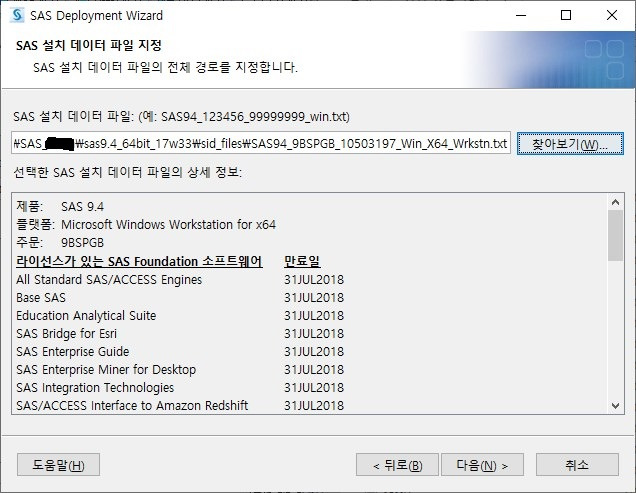This screenshot has height=493, width=636.
Task: Click 'Microsoft Windows Workstation for x64' platform text
Action: click(x=168, y=224)
